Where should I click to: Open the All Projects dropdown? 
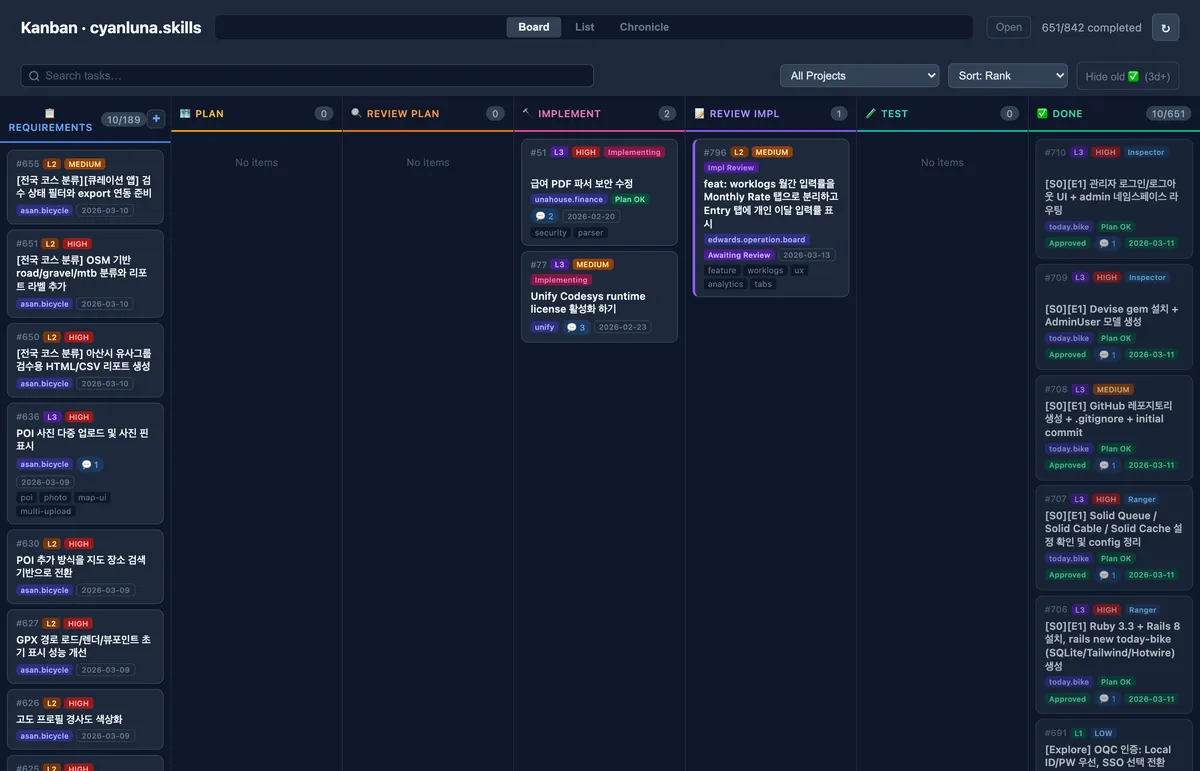click(859, 75)
